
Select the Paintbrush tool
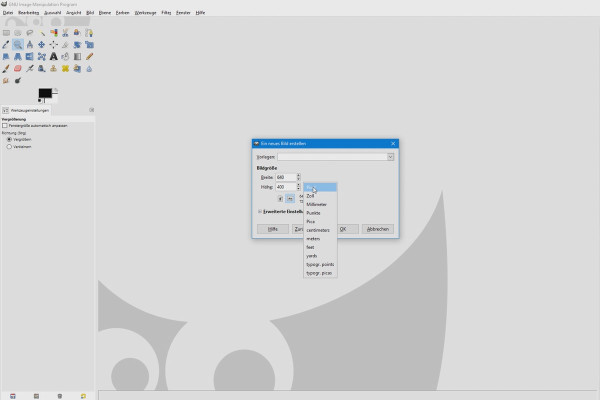coord(6,69)
